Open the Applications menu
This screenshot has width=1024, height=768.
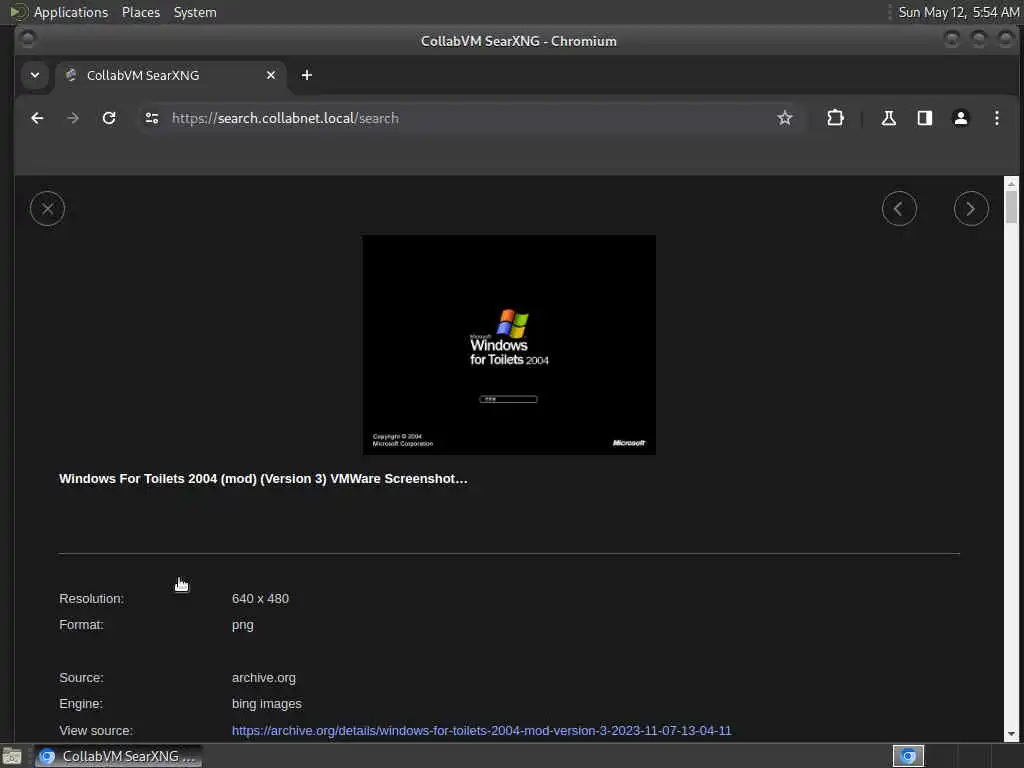[x=59, y=12]
